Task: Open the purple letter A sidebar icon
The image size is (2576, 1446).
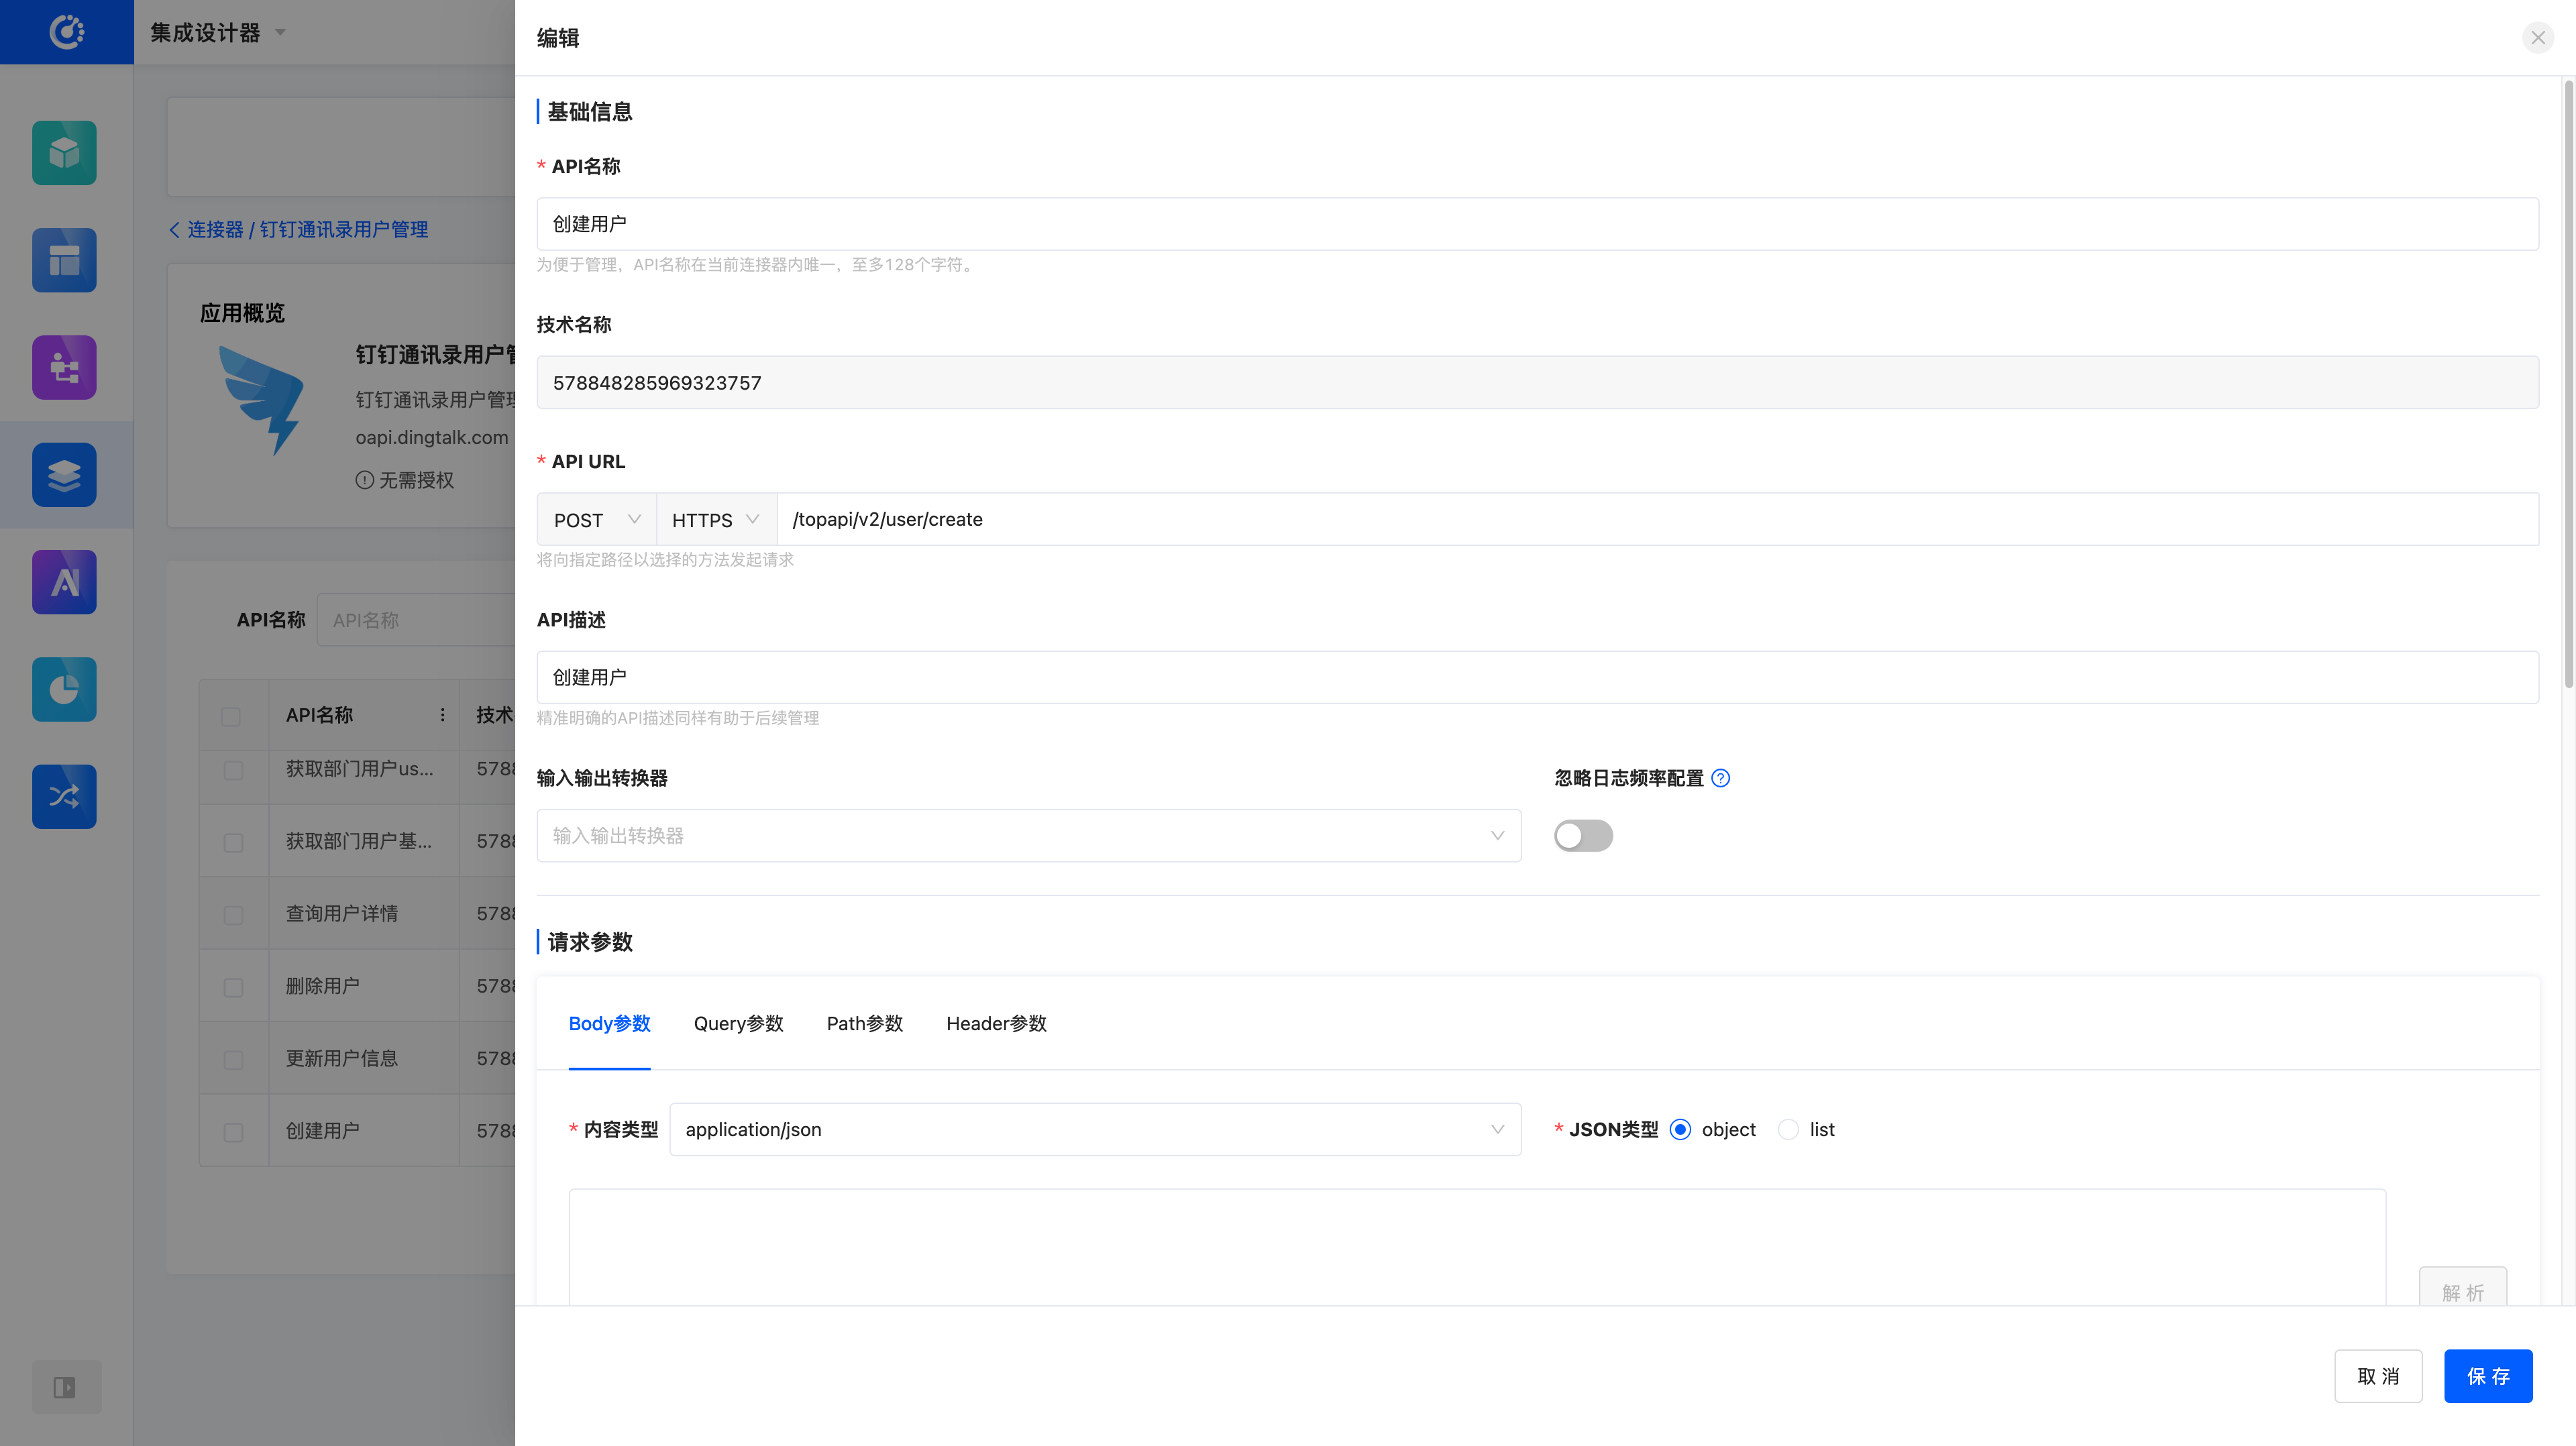Action: point(64,582)
